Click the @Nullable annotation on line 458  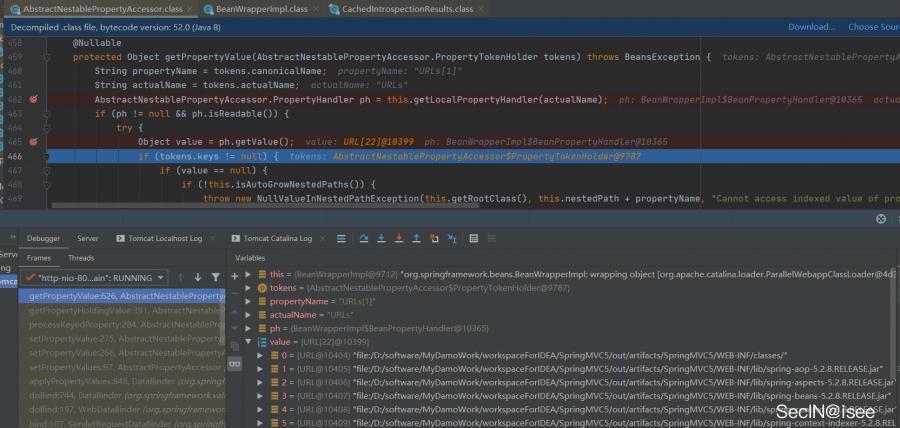tap(97, 43)
